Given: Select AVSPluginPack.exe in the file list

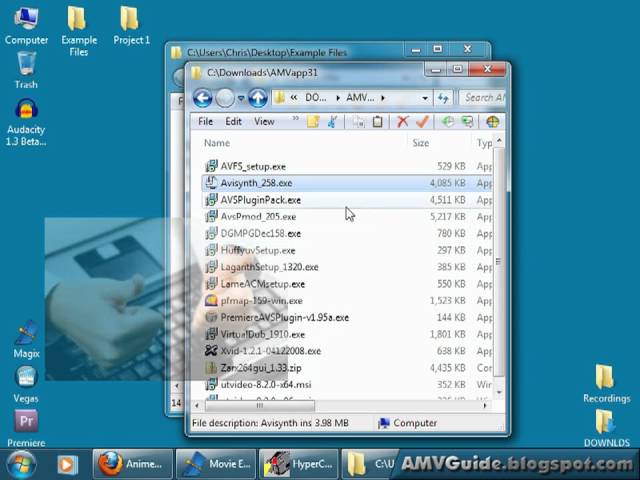Looking at the screenshot, I should coord(347,200).
